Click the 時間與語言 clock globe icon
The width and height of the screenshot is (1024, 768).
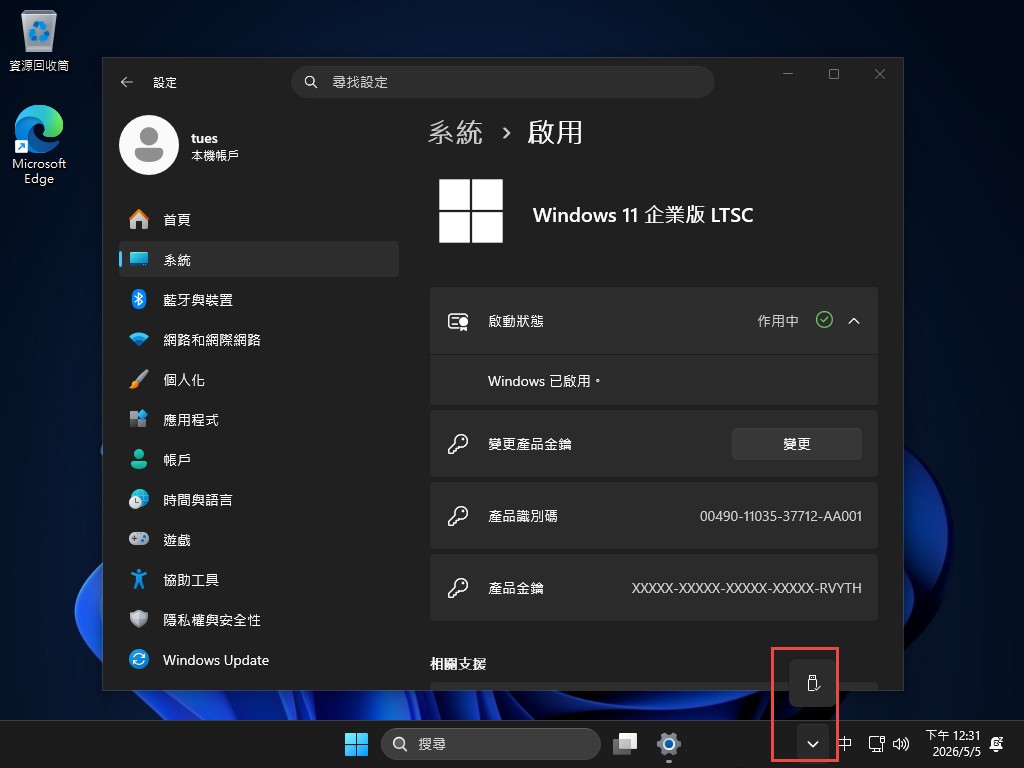tap(138, 500)
